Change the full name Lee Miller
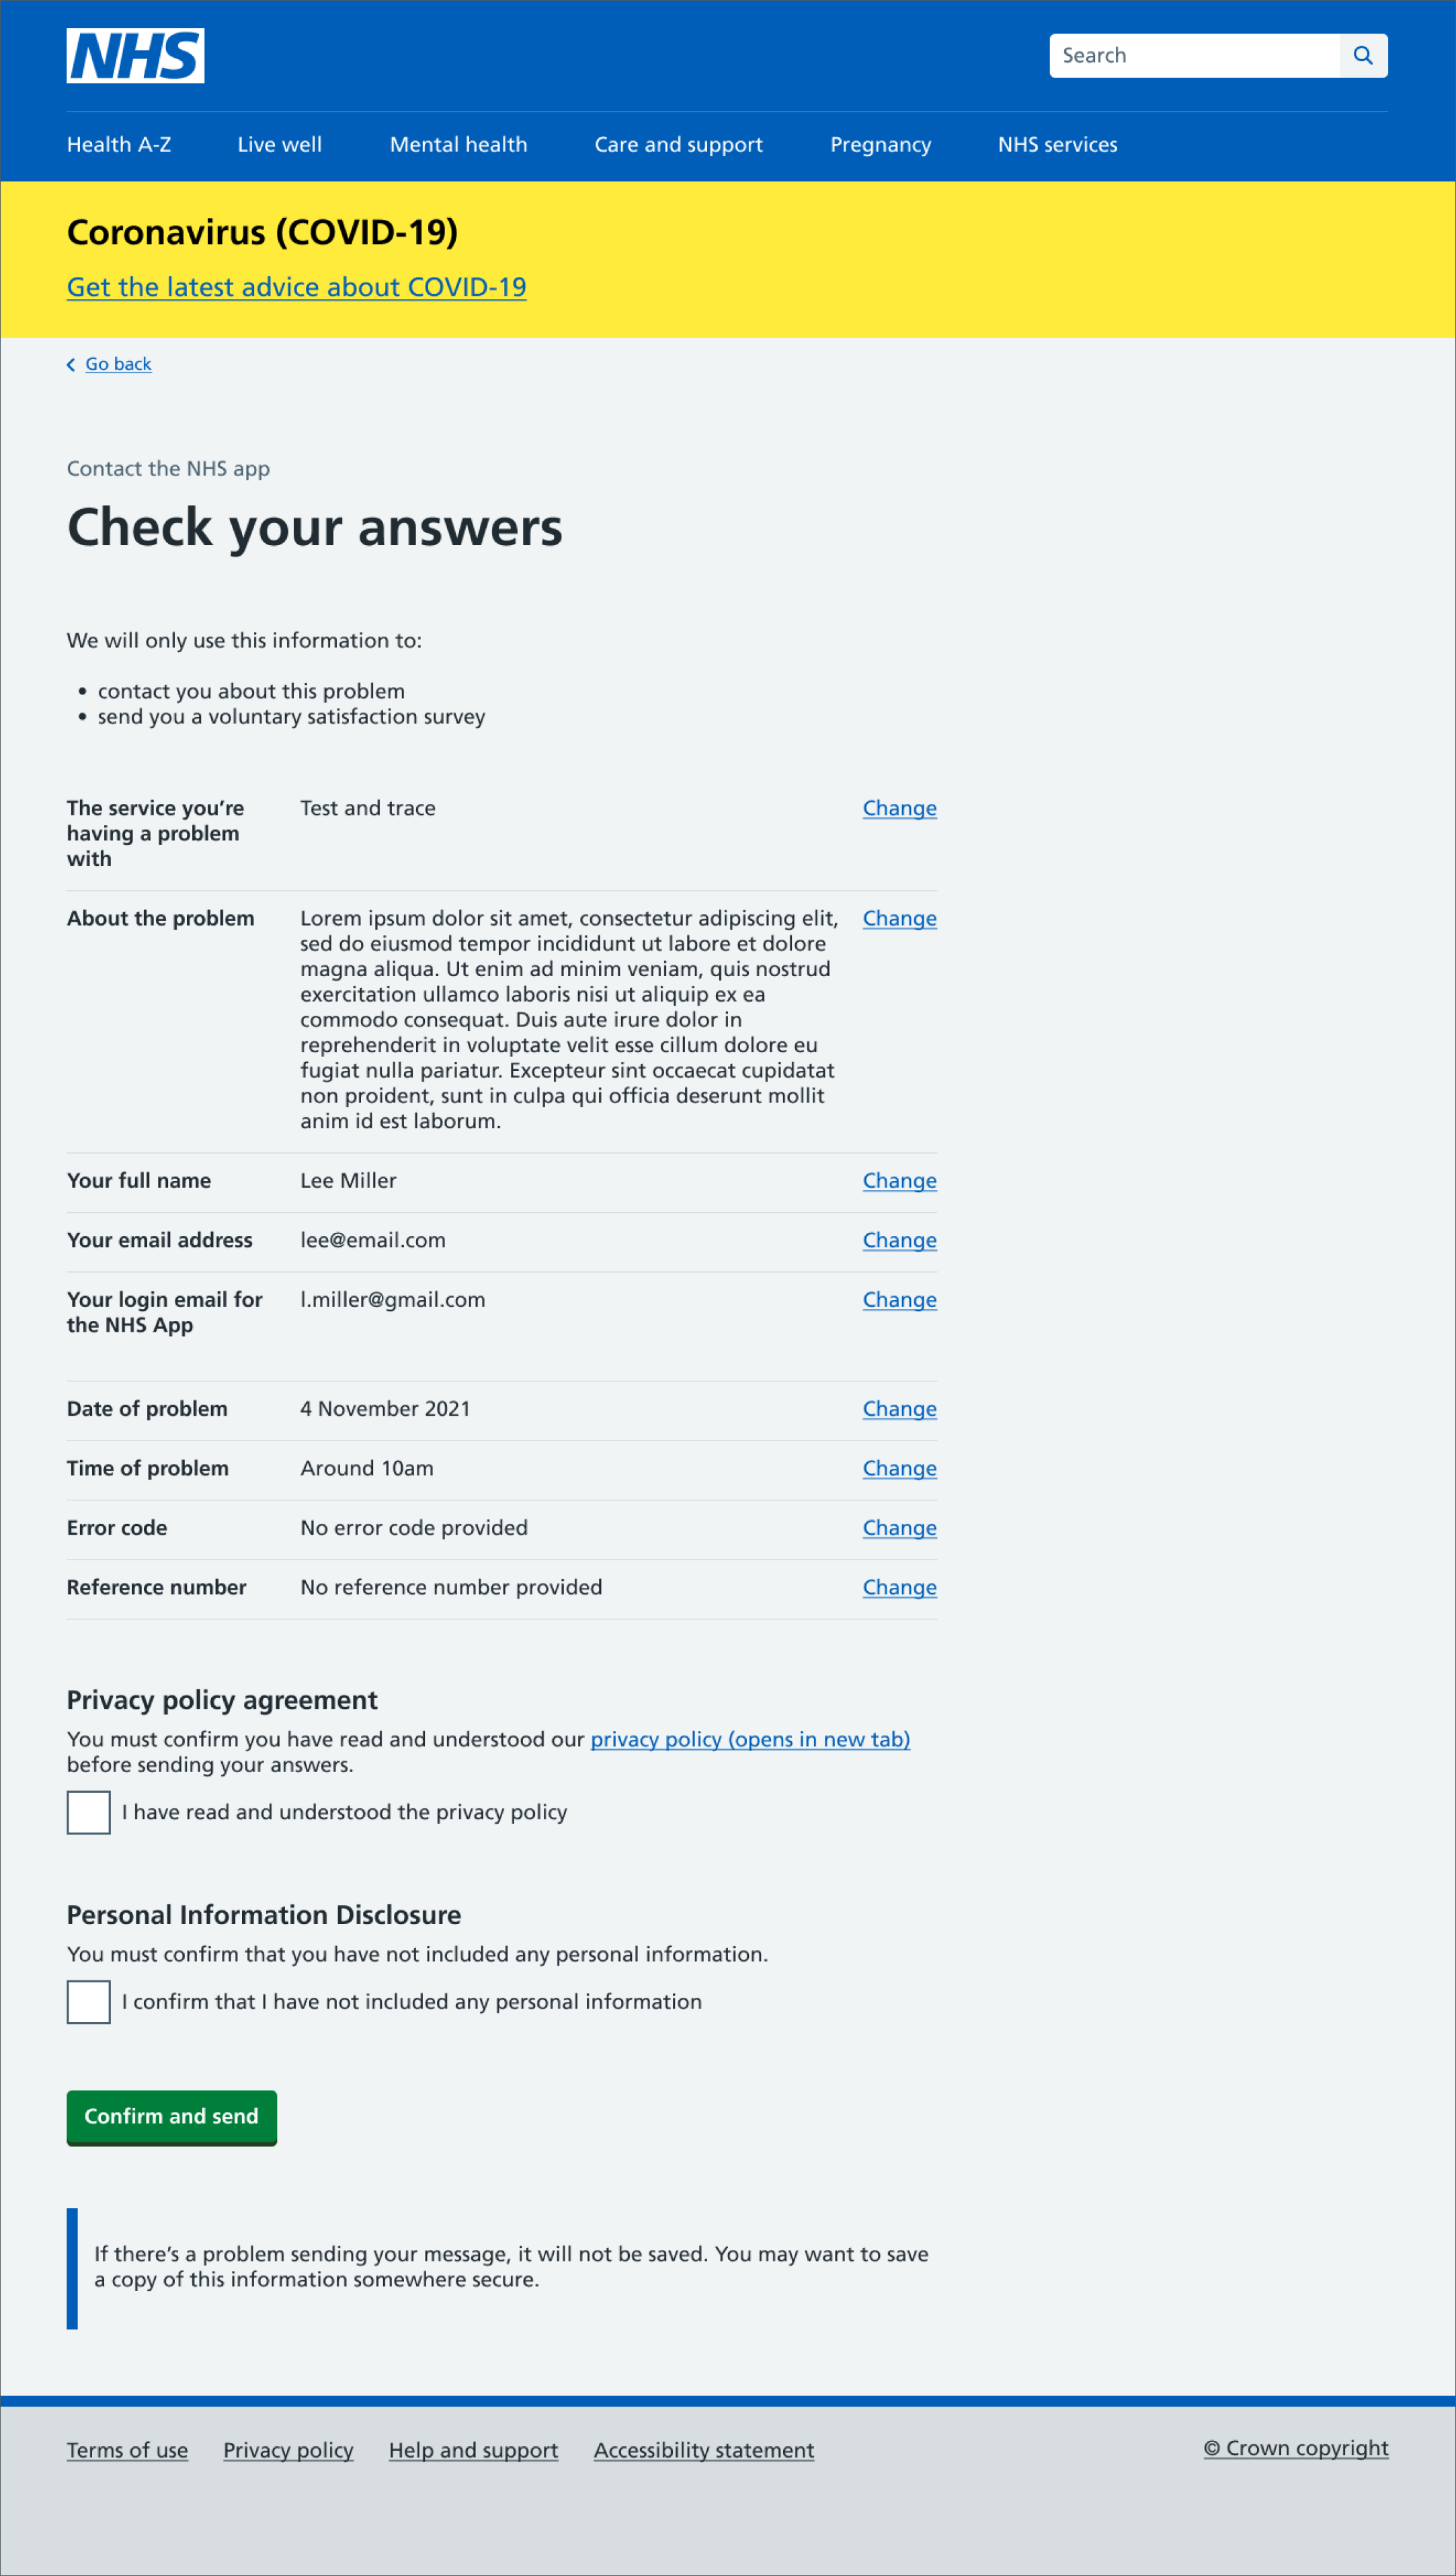 899,1180
